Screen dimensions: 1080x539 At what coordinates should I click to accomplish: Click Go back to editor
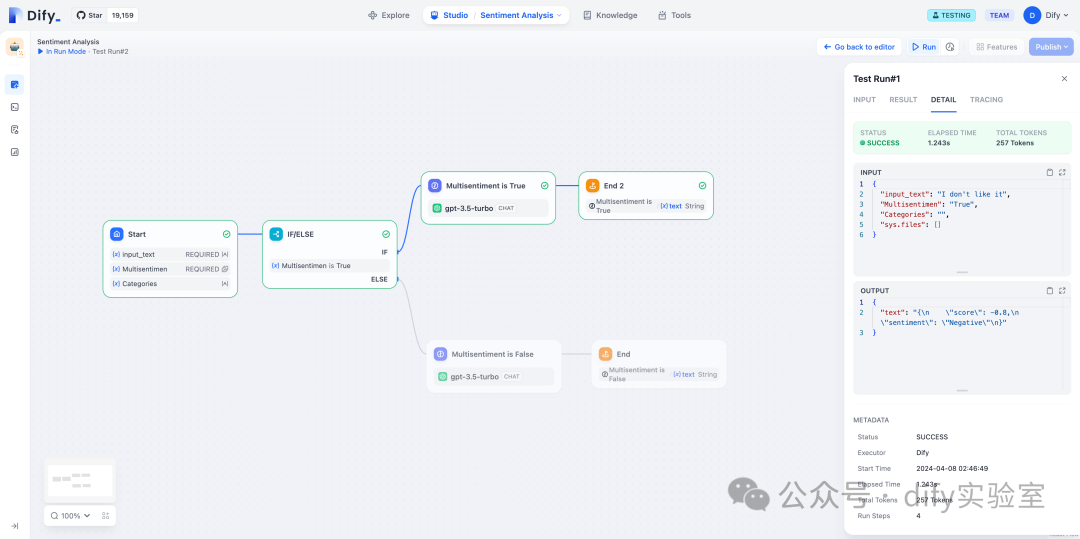pos(859,47)
